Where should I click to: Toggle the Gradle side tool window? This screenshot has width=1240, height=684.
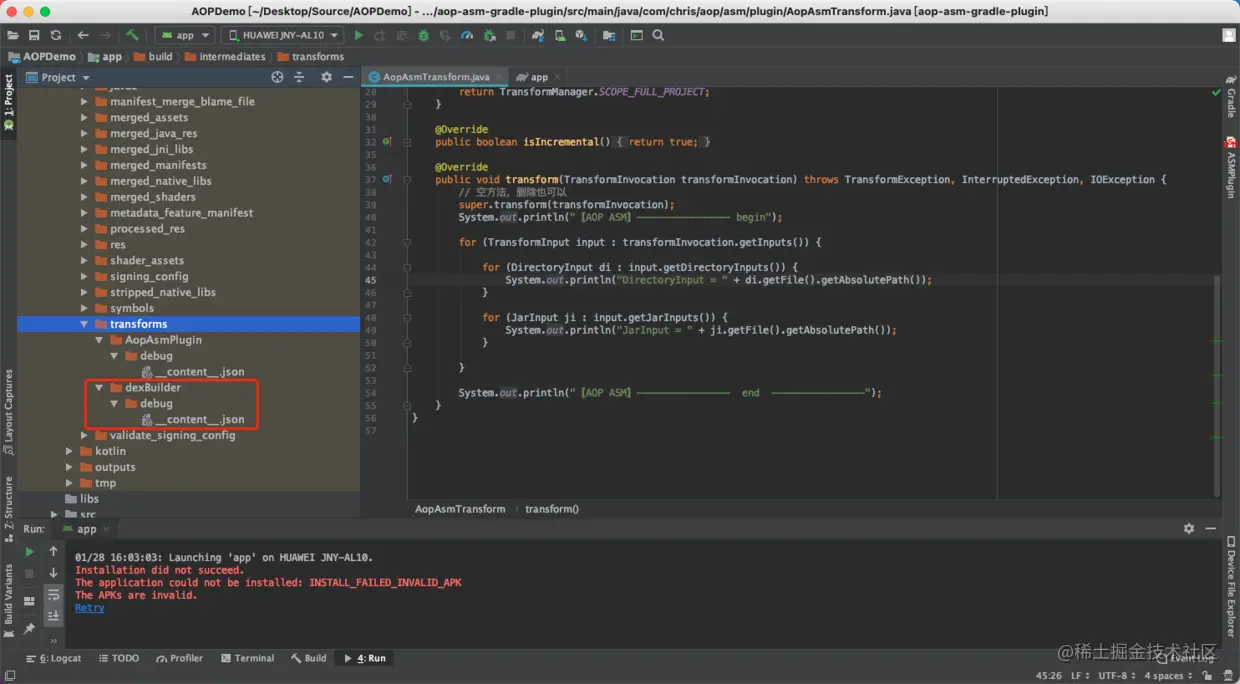1230,97
